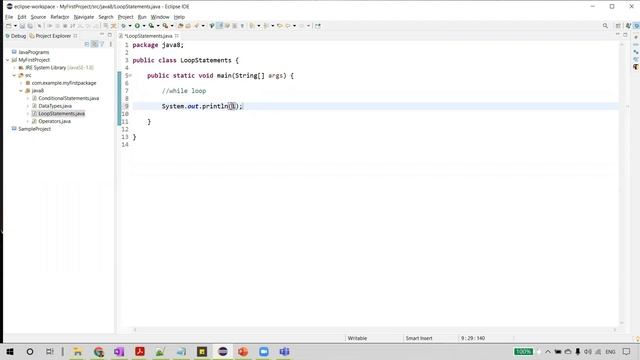Click the 9 : 29 : 140 cursor position
Screen dimensions: 640x360
click(473, 338)
